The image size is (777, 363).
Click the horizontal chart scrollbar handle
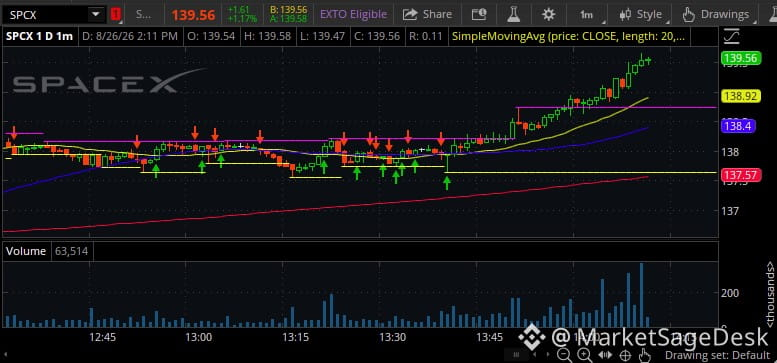[x=516, y=355]
